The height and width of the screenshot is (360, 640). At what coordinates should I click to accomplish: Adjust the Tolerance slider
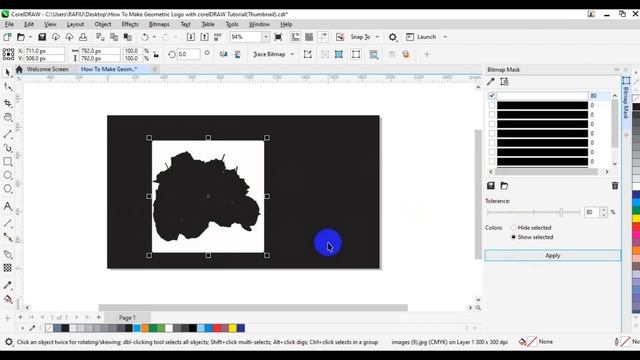pos(533,212)
